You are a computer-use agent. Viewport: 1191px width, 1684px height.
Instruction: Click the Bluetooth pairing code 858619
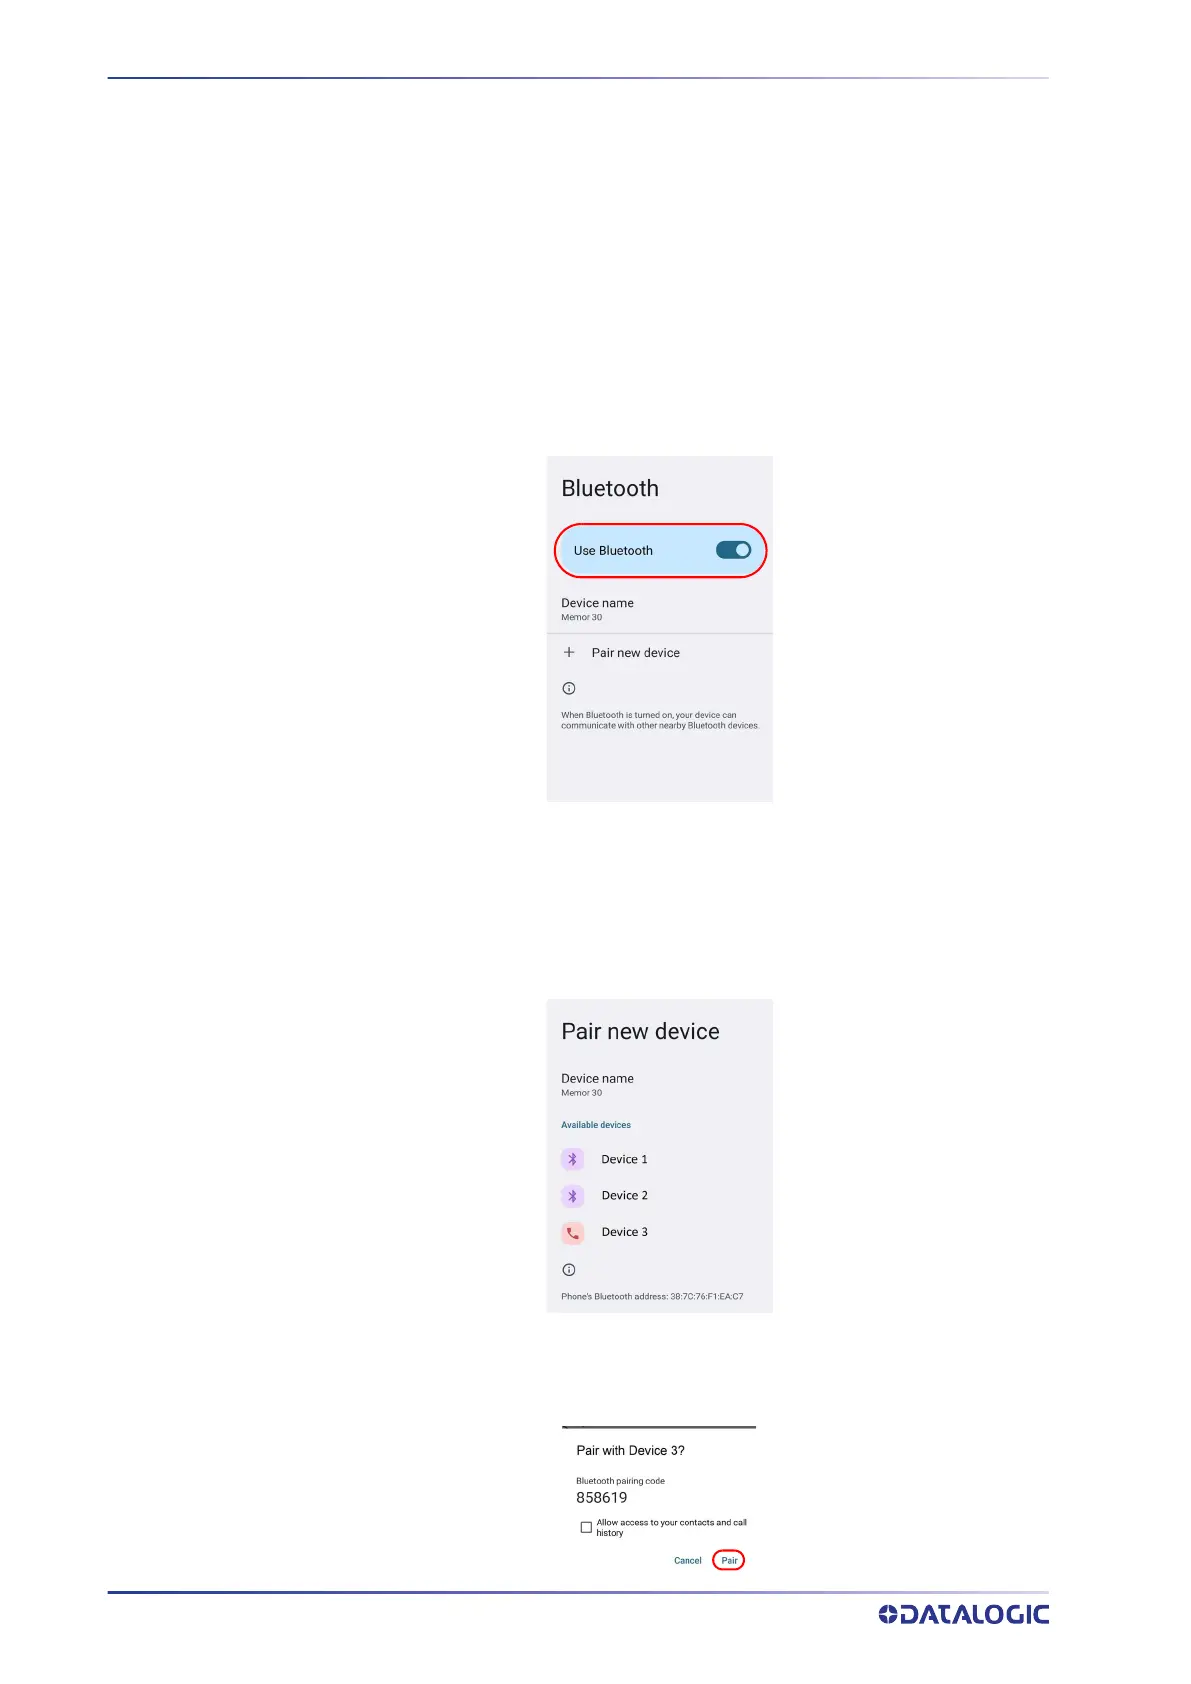point(602,1498)
